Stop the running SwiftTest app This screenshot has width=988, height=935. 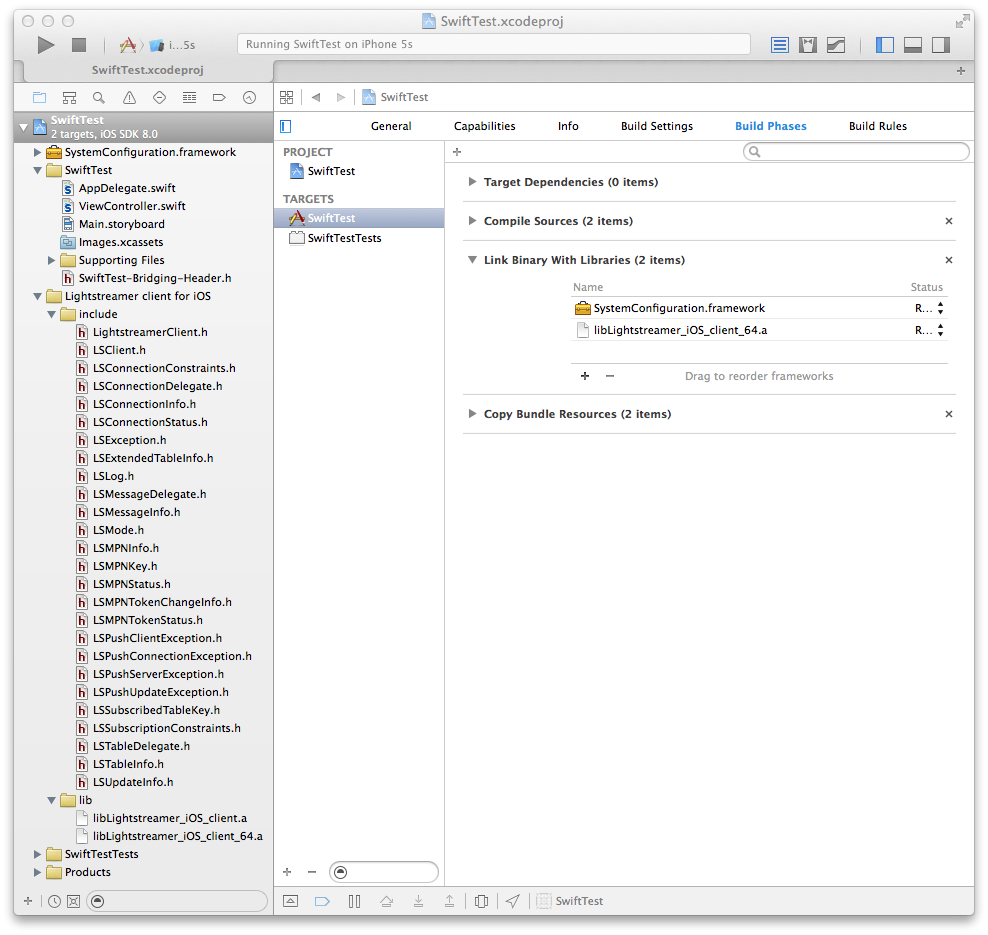click(x=79, y=45)
